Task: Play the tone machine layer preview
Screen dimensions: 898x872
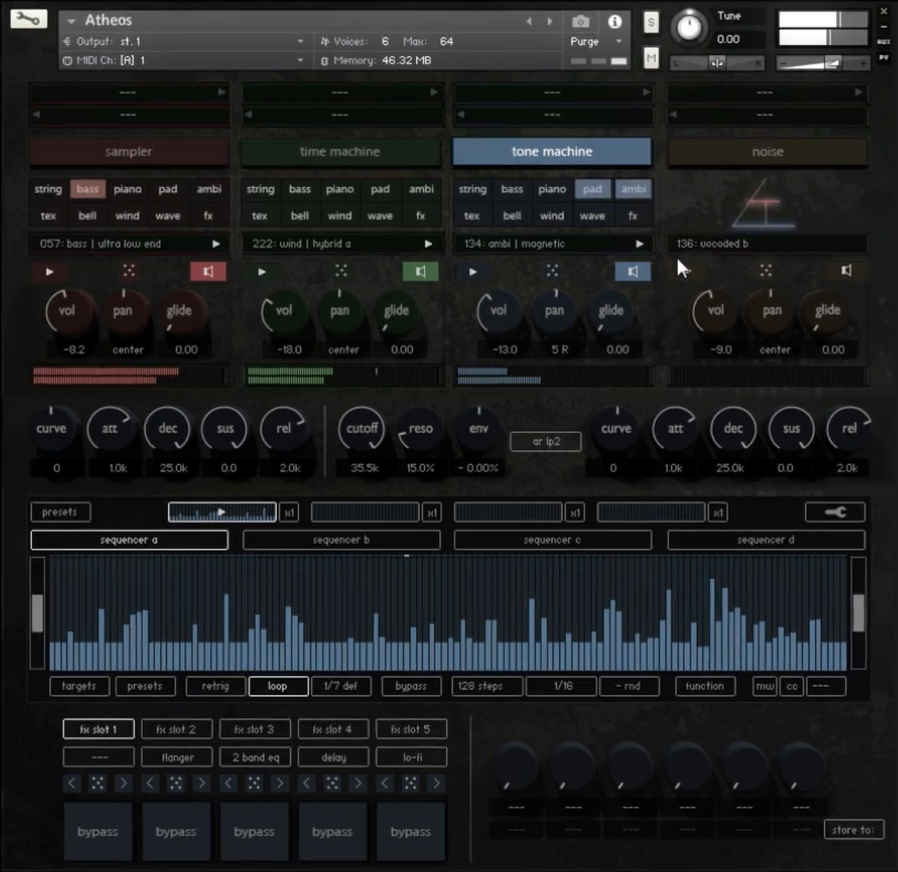Action: (473, 272)
